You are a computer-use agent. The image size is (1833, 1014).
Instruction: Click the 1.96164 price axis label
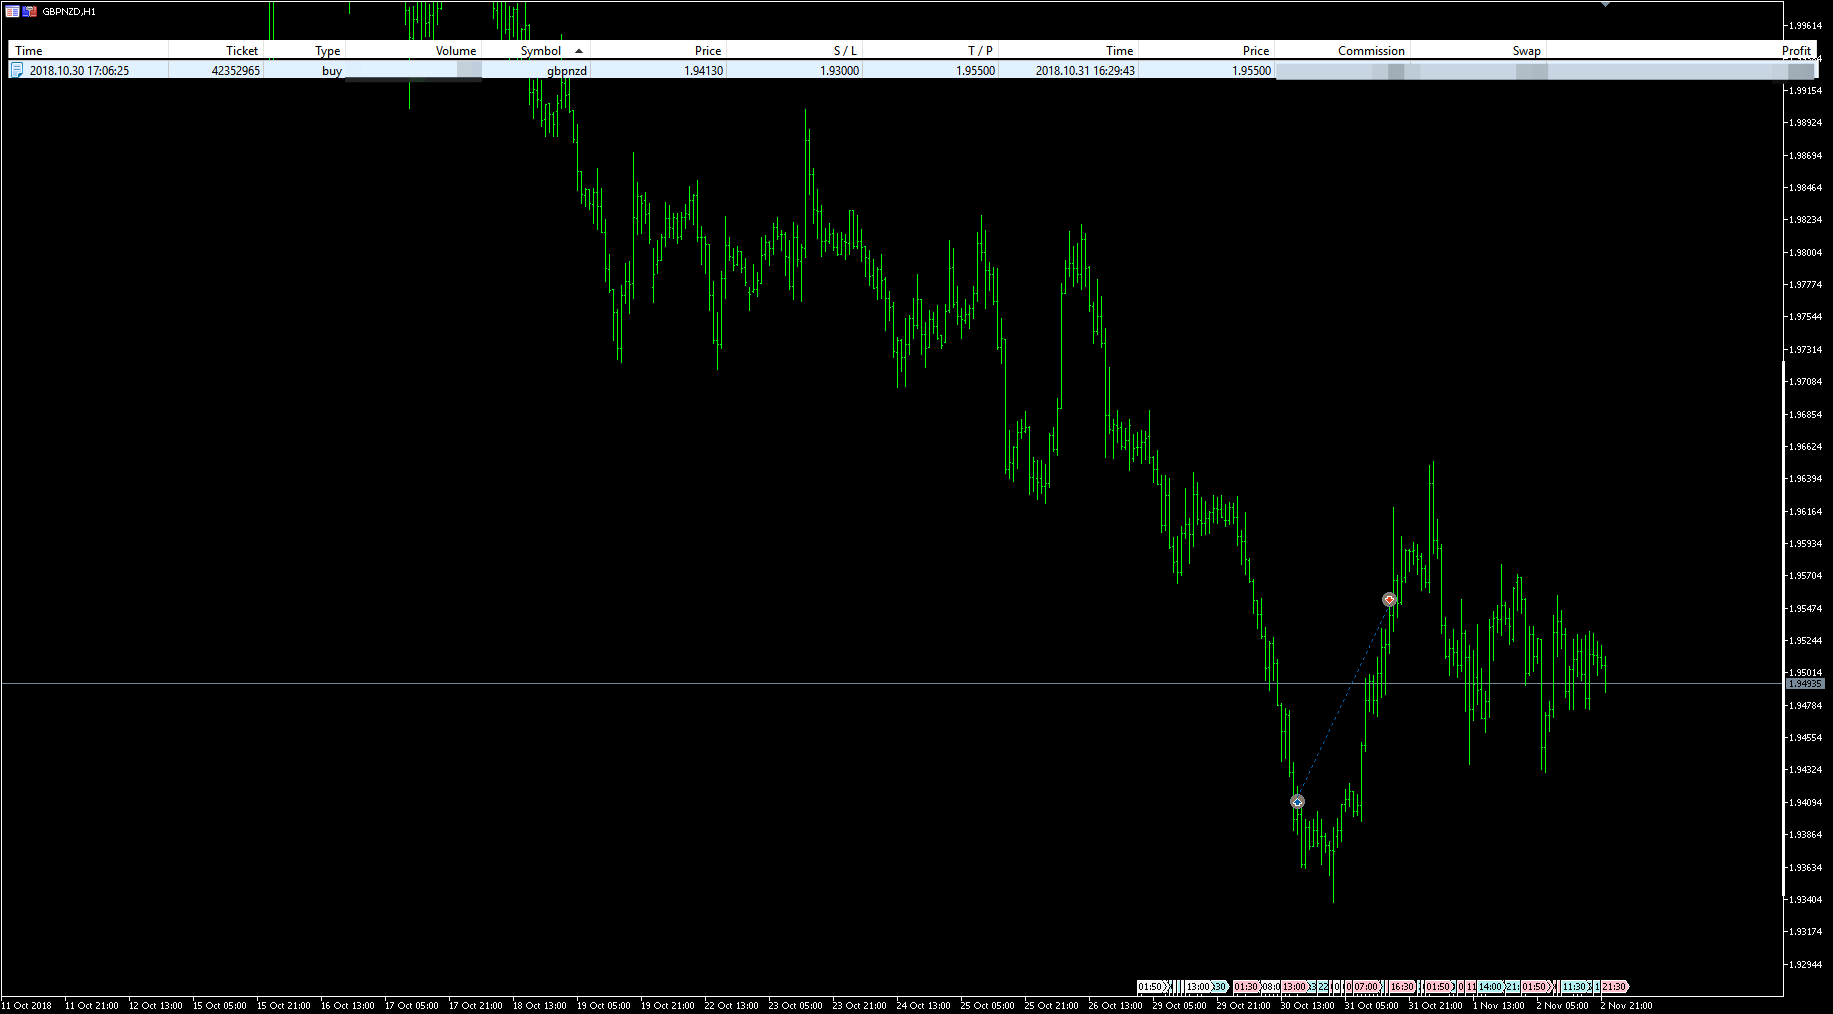click(x=1806, y=512)
